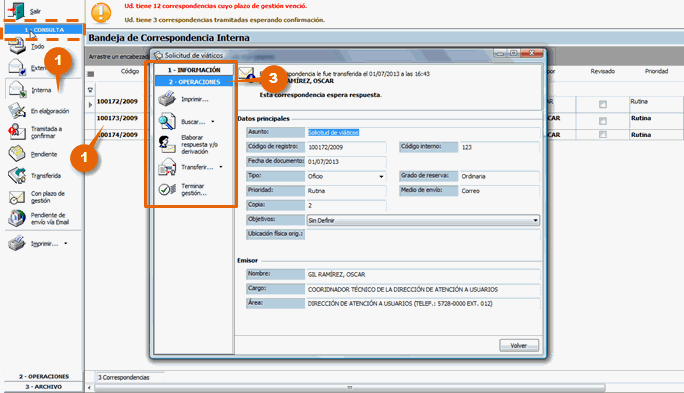Select grid row 100173/2009

click(117, 118)
